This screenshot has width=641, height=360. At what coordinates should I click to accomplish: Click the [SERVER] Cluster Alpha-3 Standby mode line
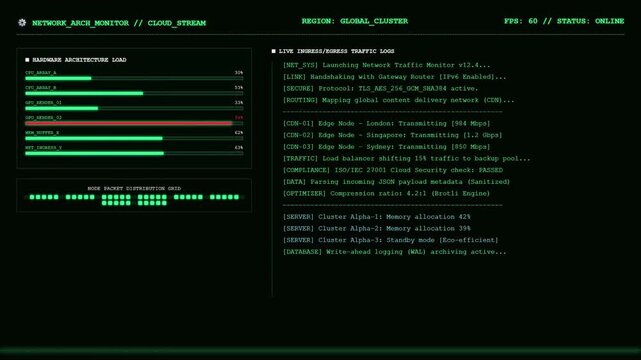click(x=390, y=240)
